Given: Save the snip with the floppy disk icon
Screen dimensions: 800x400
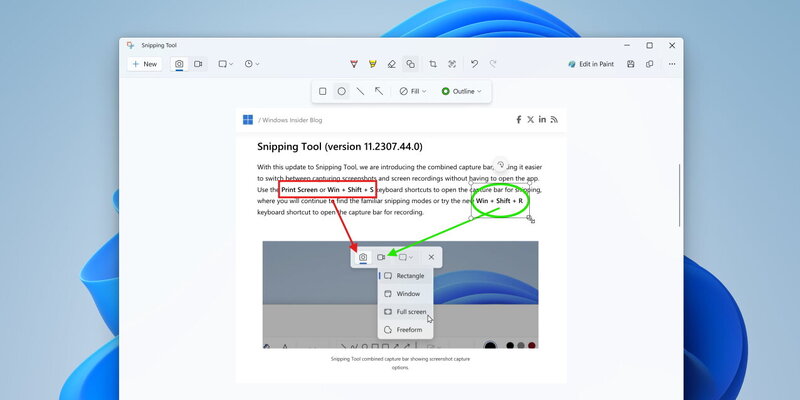Looking at the screenshot, I should 631,64.
